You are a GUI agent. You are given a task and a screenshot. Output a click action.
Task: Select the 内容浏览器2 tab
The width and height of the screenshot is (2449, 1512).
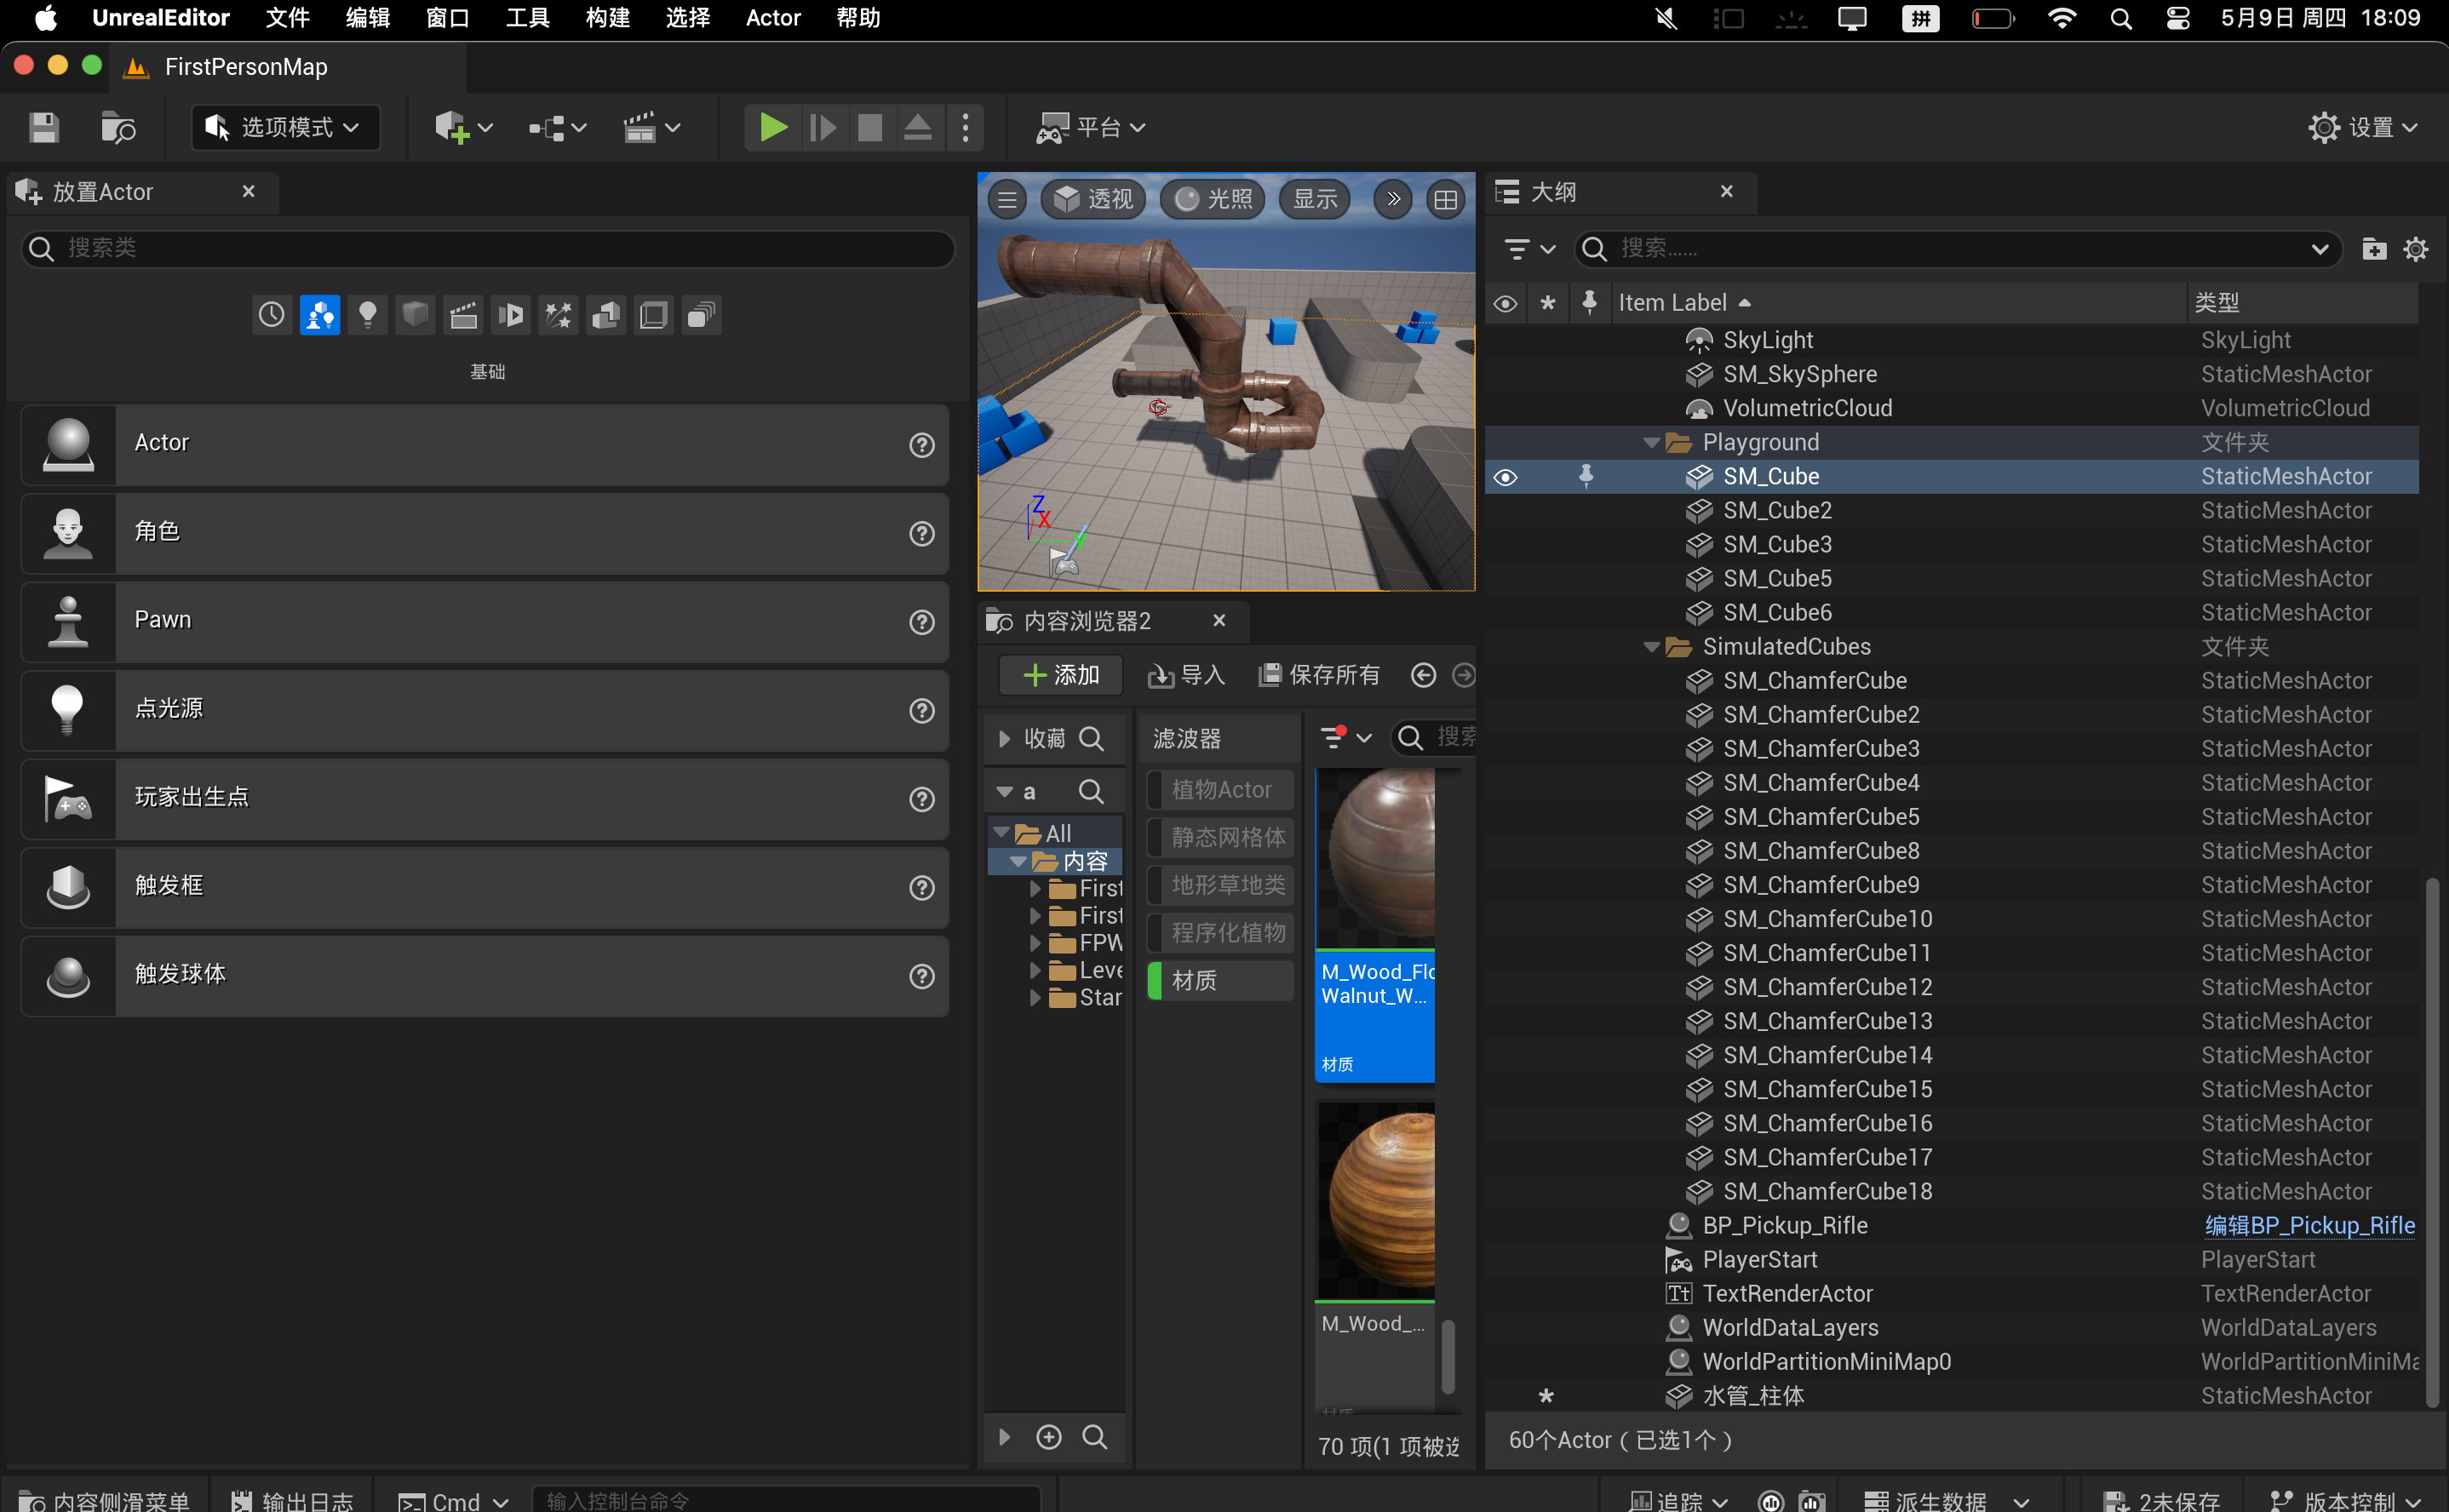1114,621
